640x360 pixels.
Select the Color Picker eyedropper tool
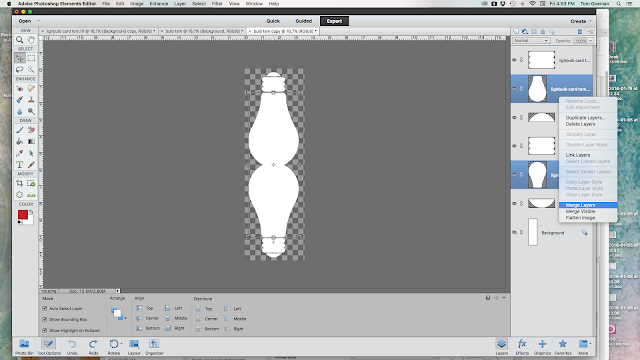coord(19,153)
